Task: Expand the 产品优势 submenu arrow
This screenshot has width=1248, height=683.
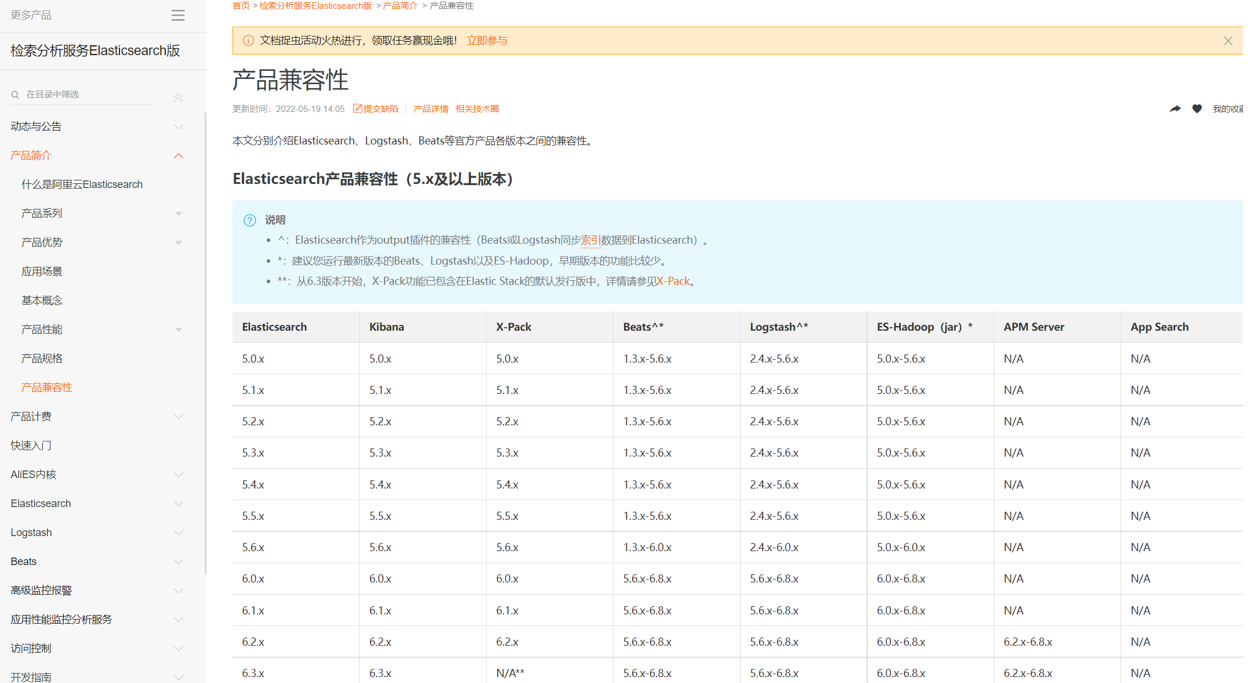Action: pyautogui.click(x=179, y=243)
